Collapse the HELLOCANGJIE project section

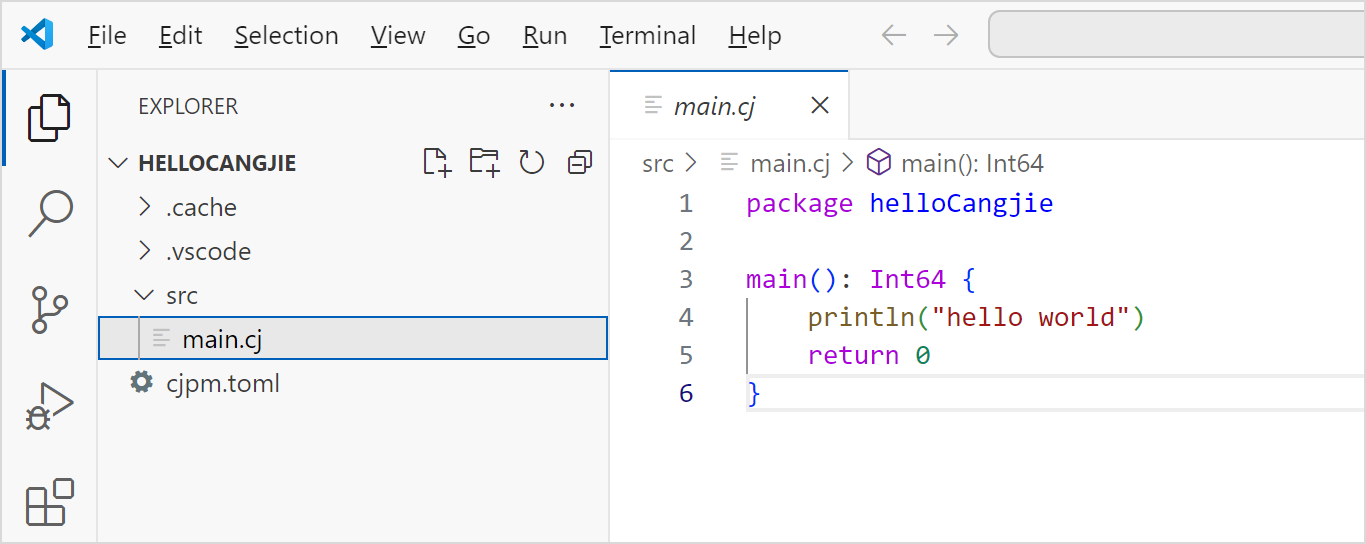216,163
